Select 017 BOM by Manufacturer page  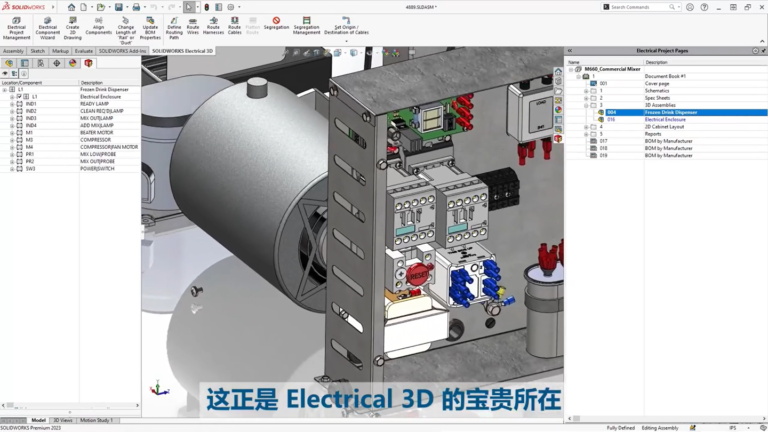[x=668, y=141]
